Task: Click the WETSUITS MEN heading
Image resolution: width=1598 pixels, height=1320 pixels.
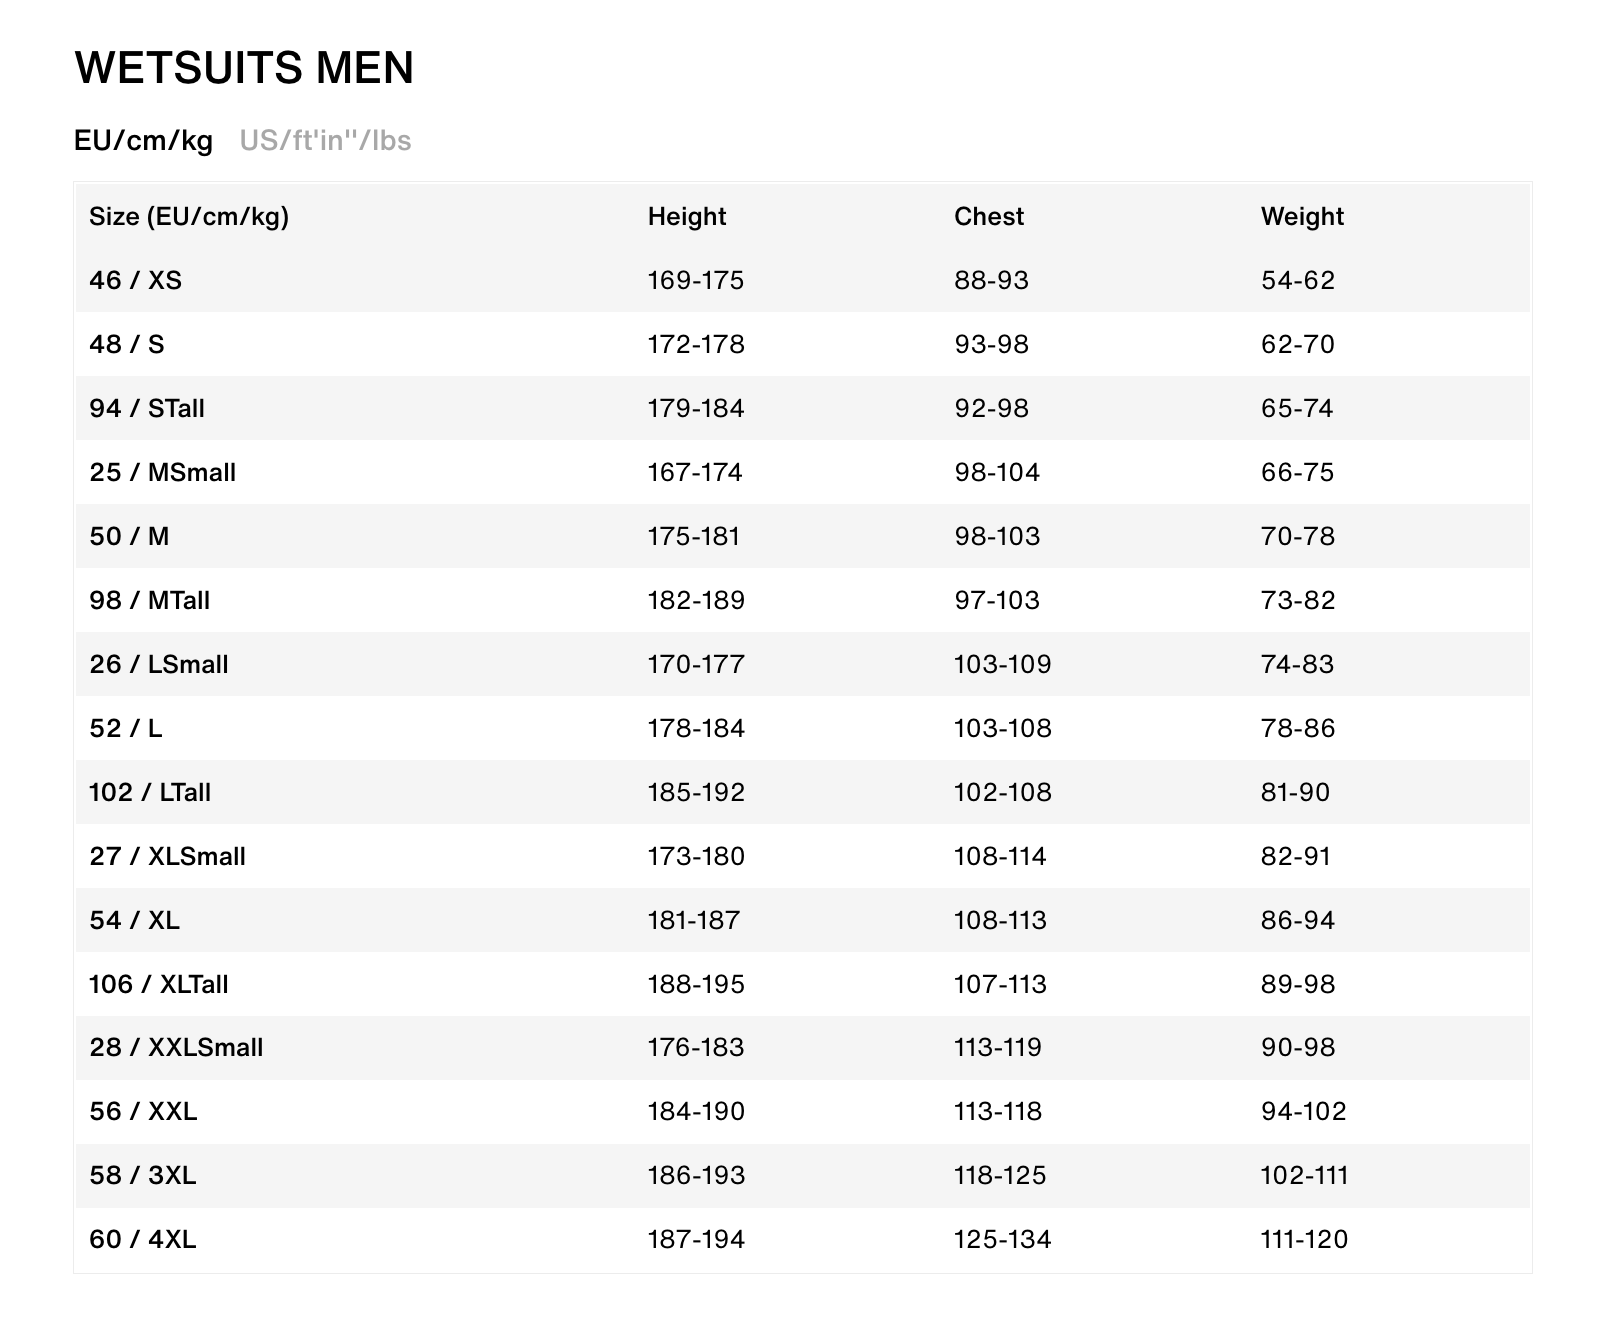Action: click(244, 68)
